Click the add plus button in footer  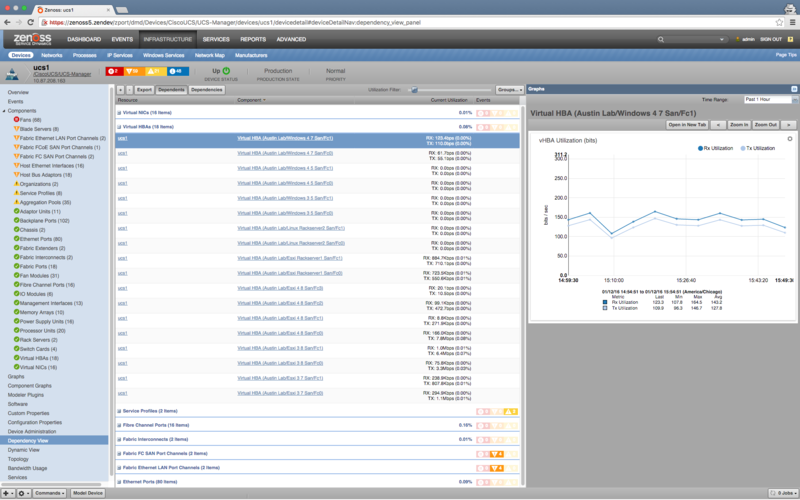pyautogui.click(x=8, y=493)
